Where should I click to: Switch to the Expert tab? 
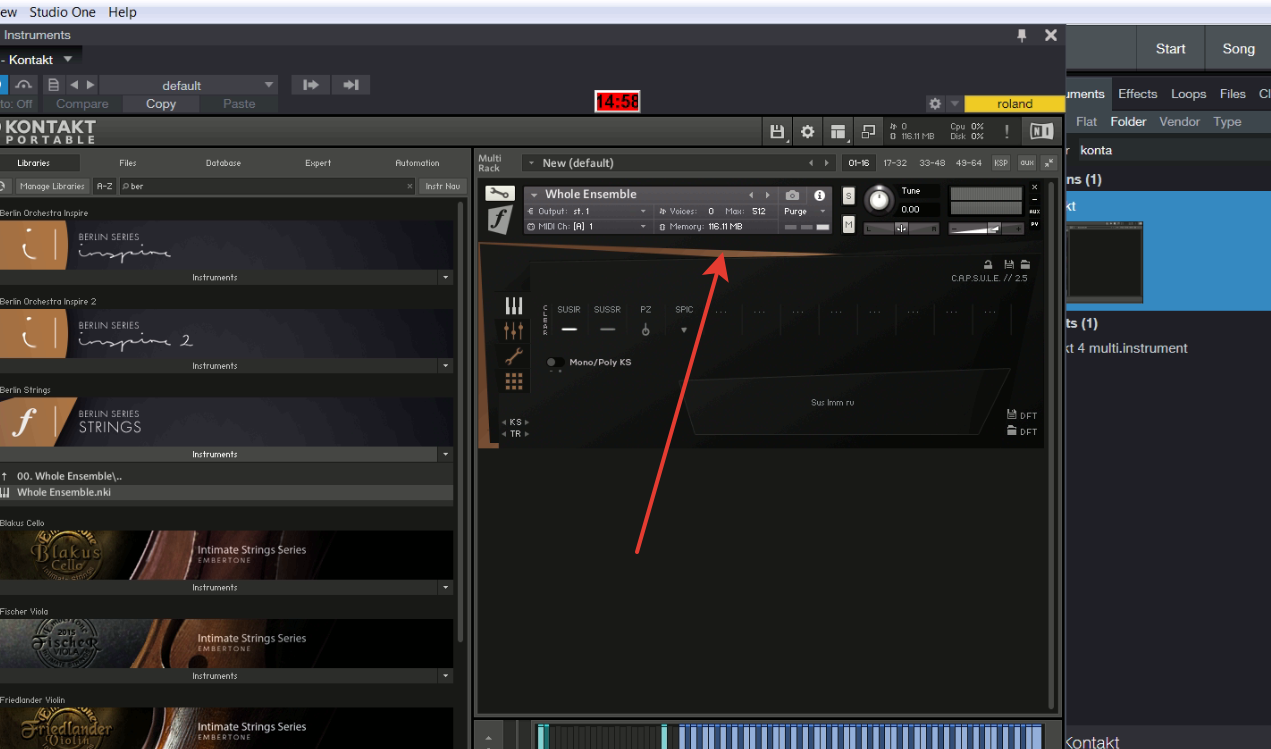point(318,162)
